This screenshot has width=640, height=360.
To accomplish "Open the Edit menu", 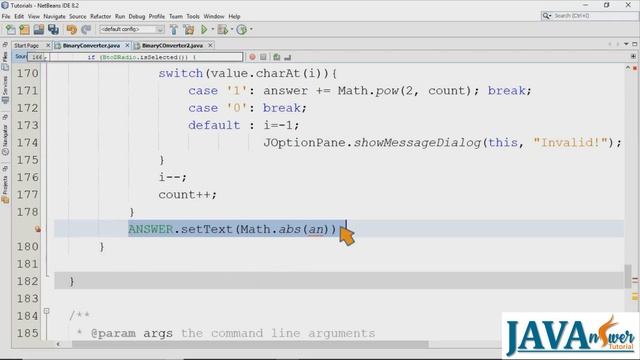I will (x=19, y=16).
